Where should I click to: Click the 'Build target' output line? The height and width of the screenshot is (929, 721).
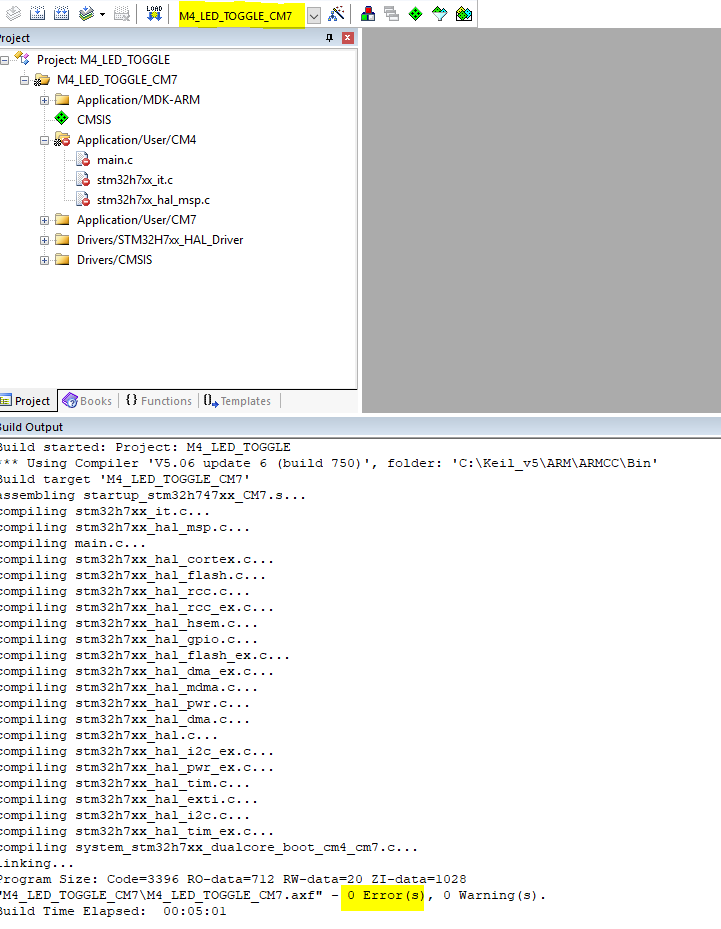point(124,479)
